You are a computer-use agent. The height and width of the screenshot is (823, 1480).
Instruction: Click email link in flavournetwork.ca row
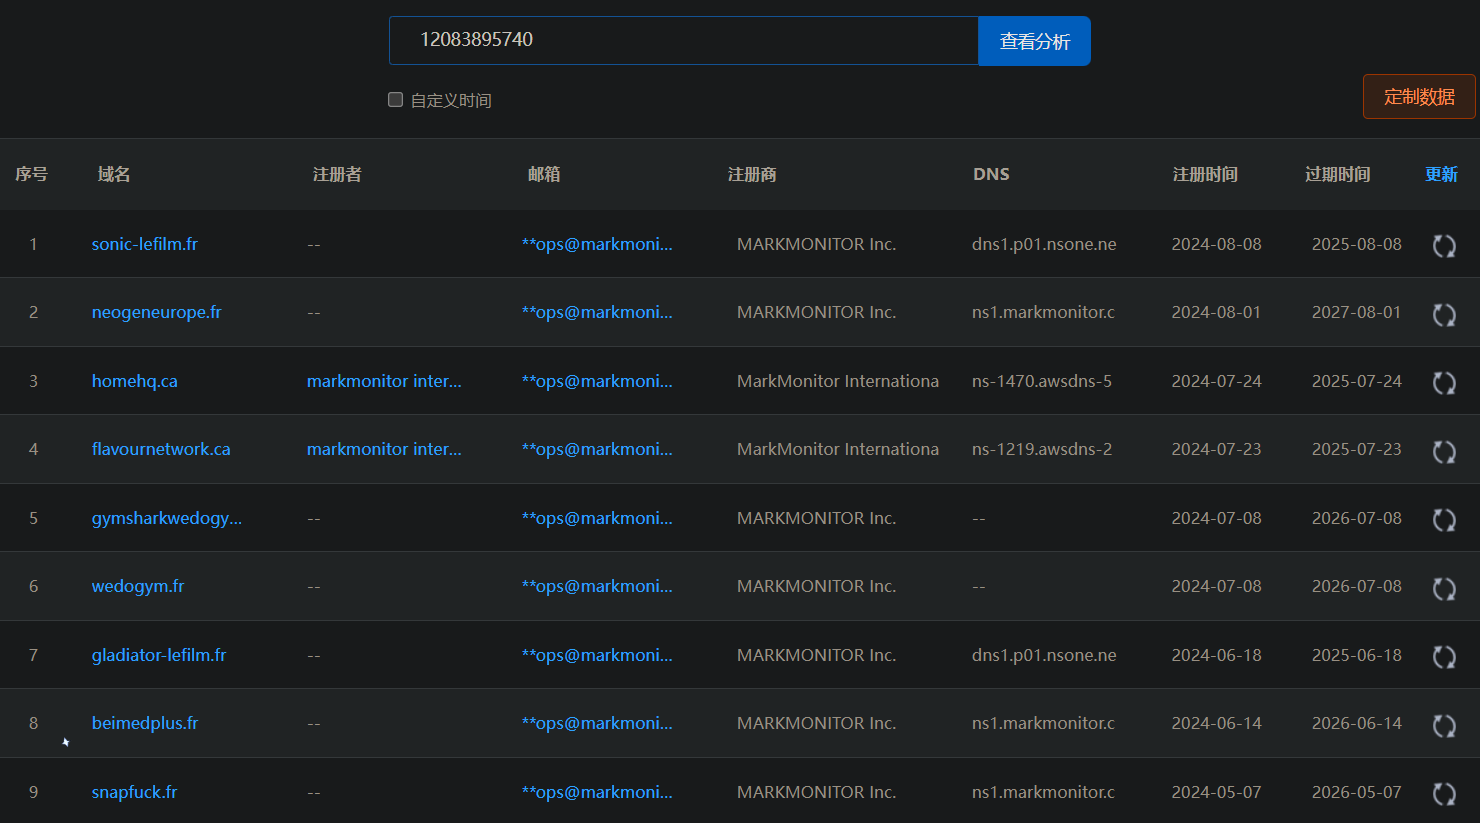click(597, 449)
